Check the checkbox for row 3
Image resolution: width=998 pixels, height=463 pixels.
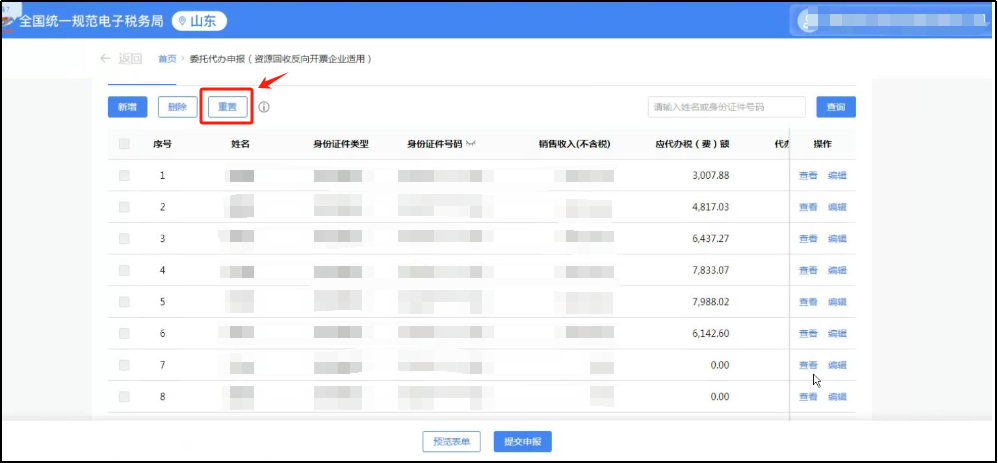pyautogui.click(x=124, y=238)
